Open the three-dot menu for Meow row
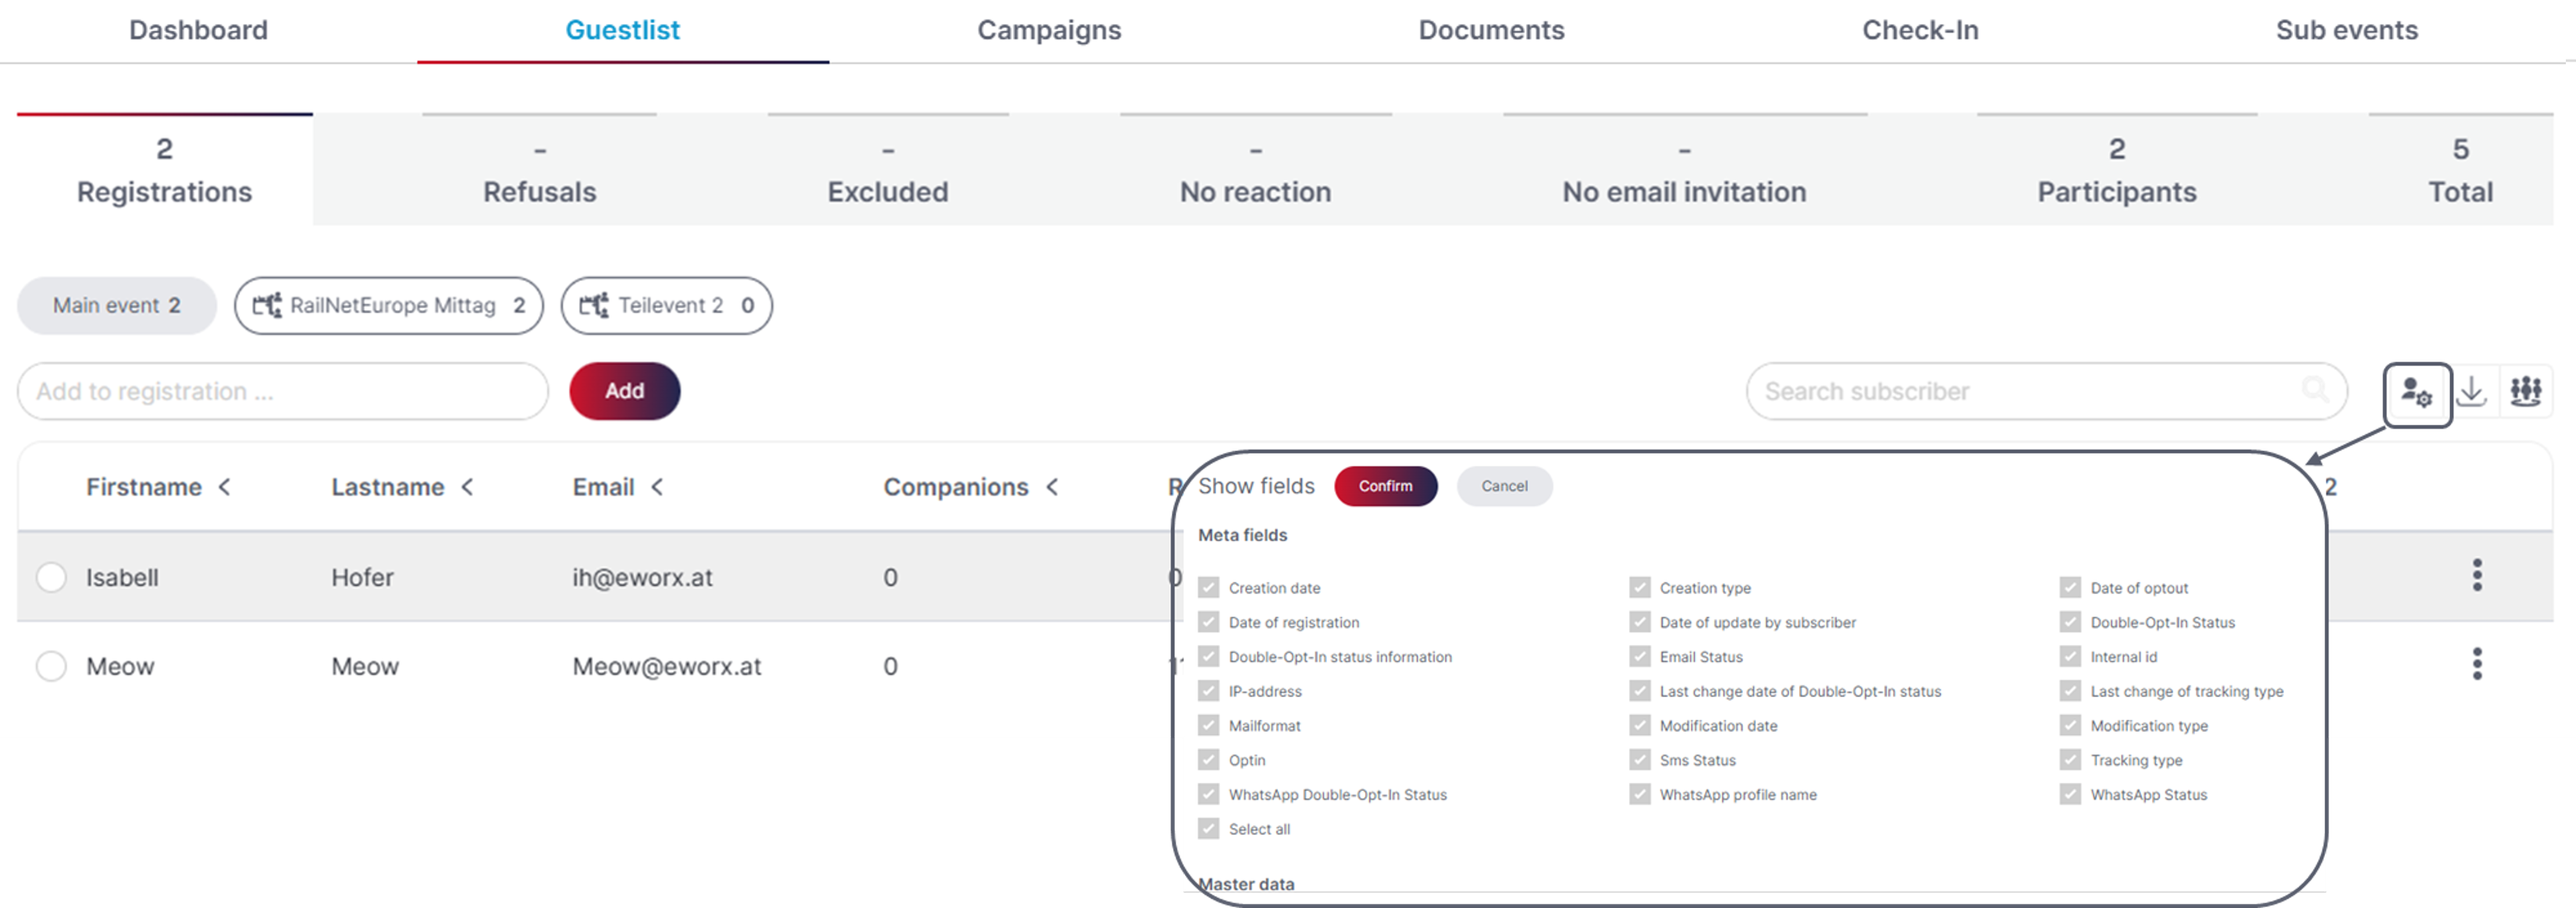This screenshot has height=908, width=2576. point(2477,664)
